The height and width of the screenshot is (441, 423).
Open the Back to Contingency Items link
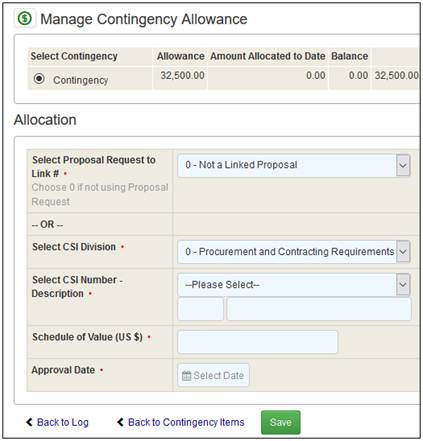tap(186, 422)
